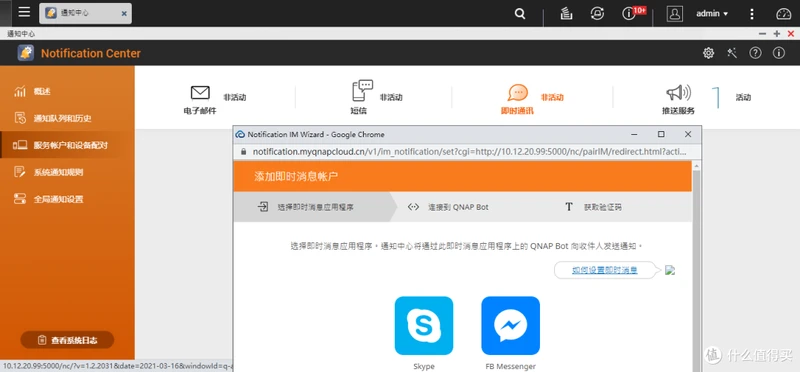Click the user avatar icon
This screenshot has height=372, width=800.
[674, 14]
